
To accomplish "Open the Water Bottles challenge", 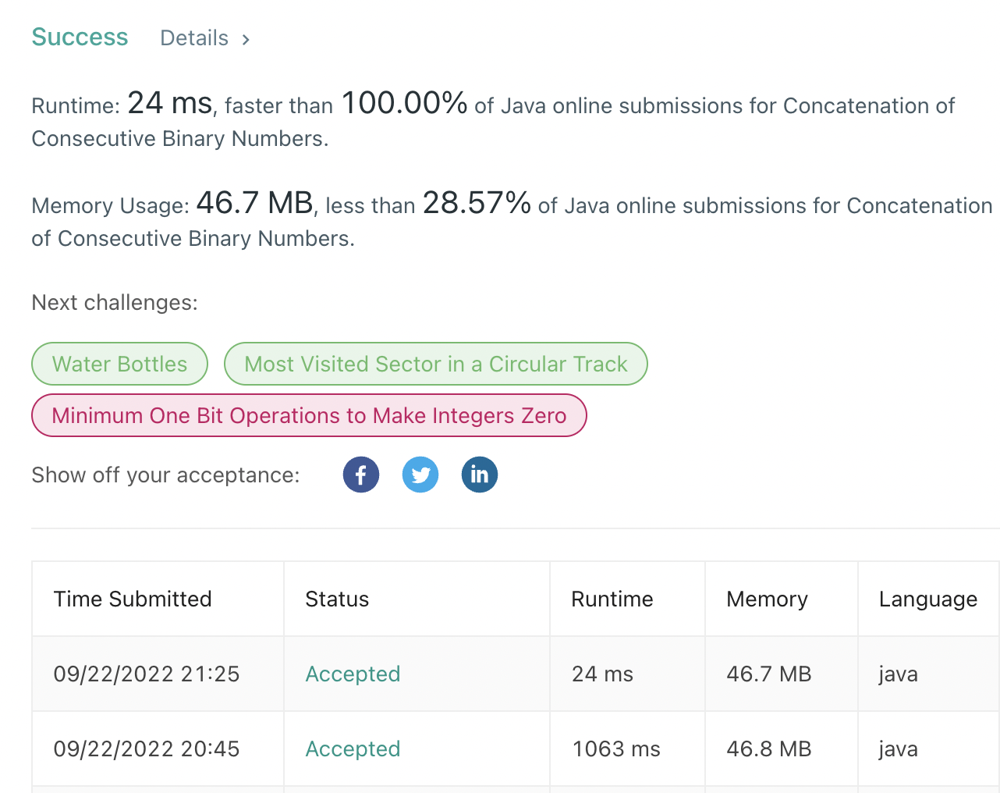I will pos(120,364).
